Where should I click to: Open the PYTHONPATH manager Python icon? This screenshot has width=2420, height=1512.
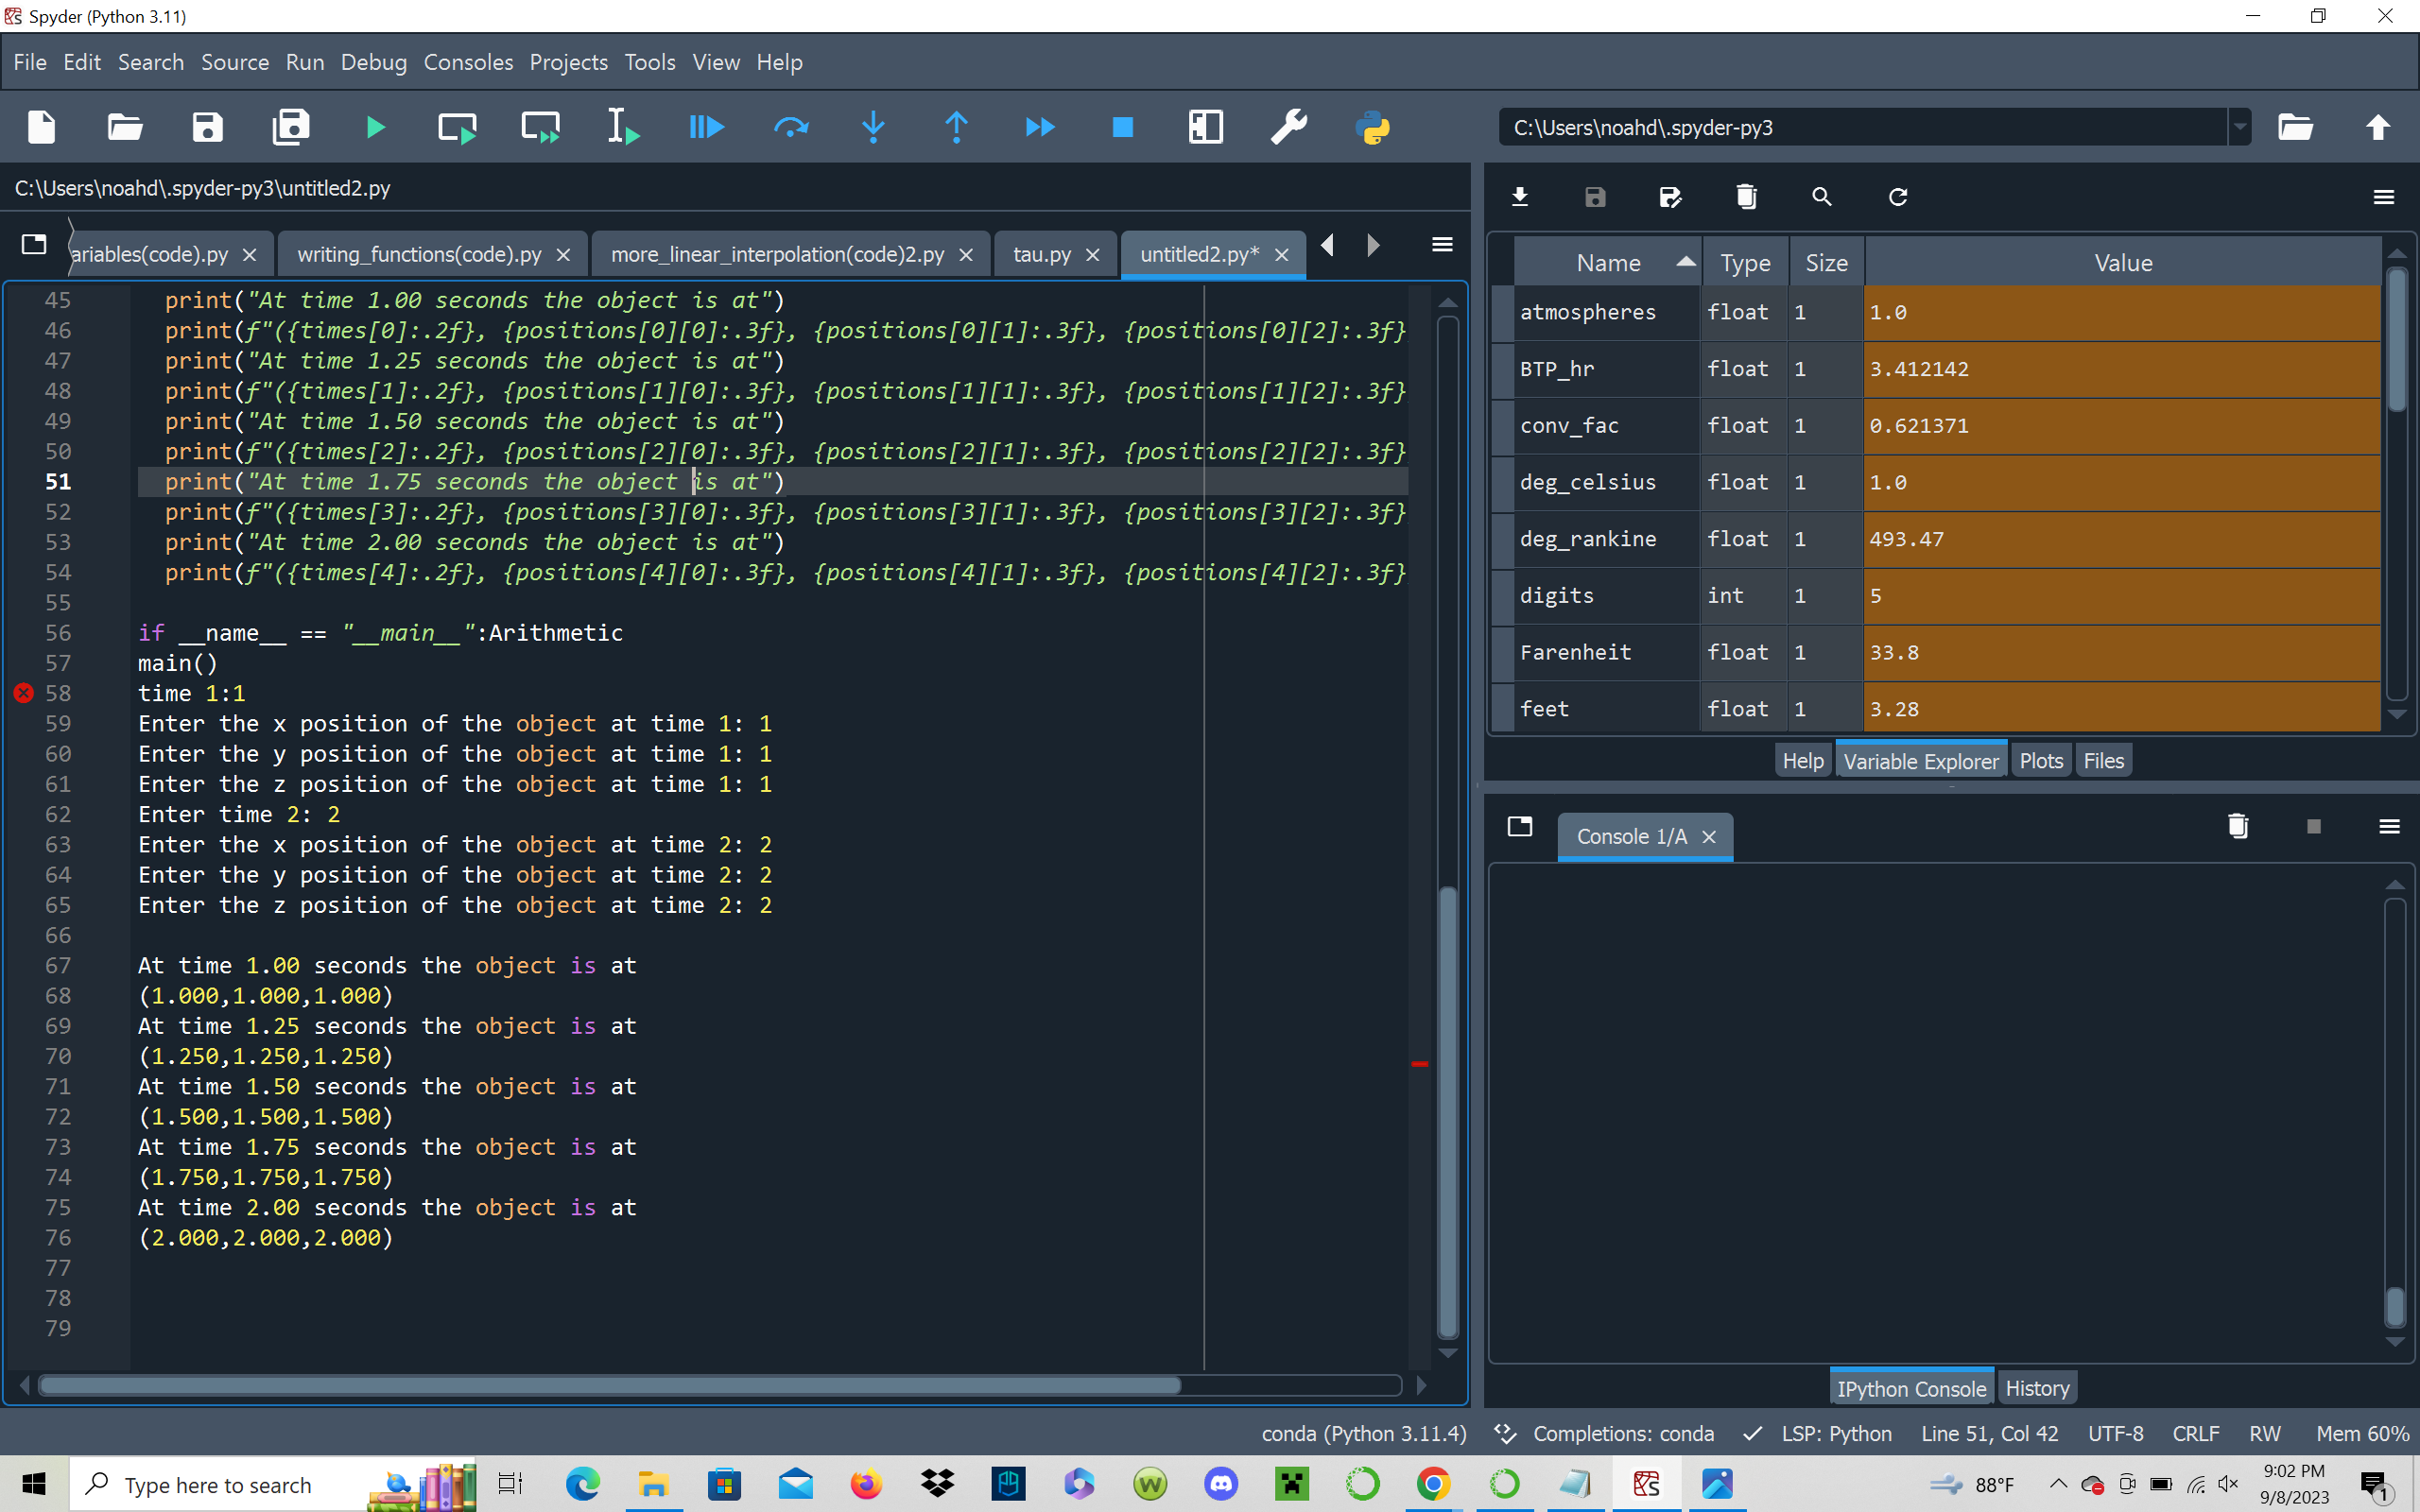pos(1372,127)
